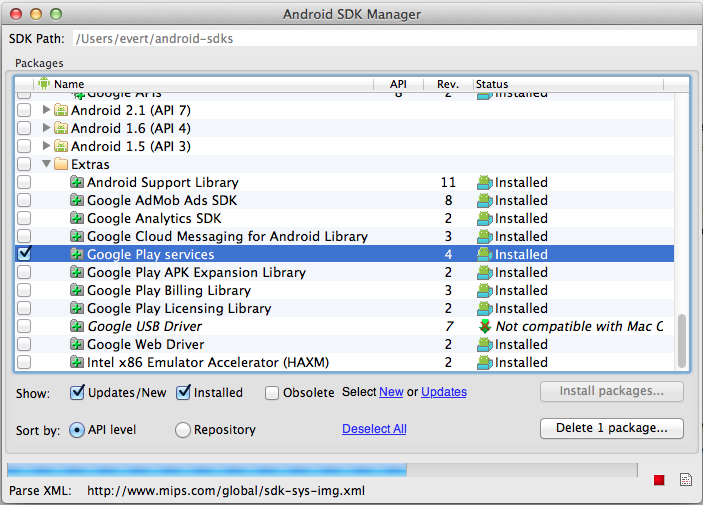This screenshot has width=703, height=505.
Task: Click the Name column header
Action: coord(200,85)
